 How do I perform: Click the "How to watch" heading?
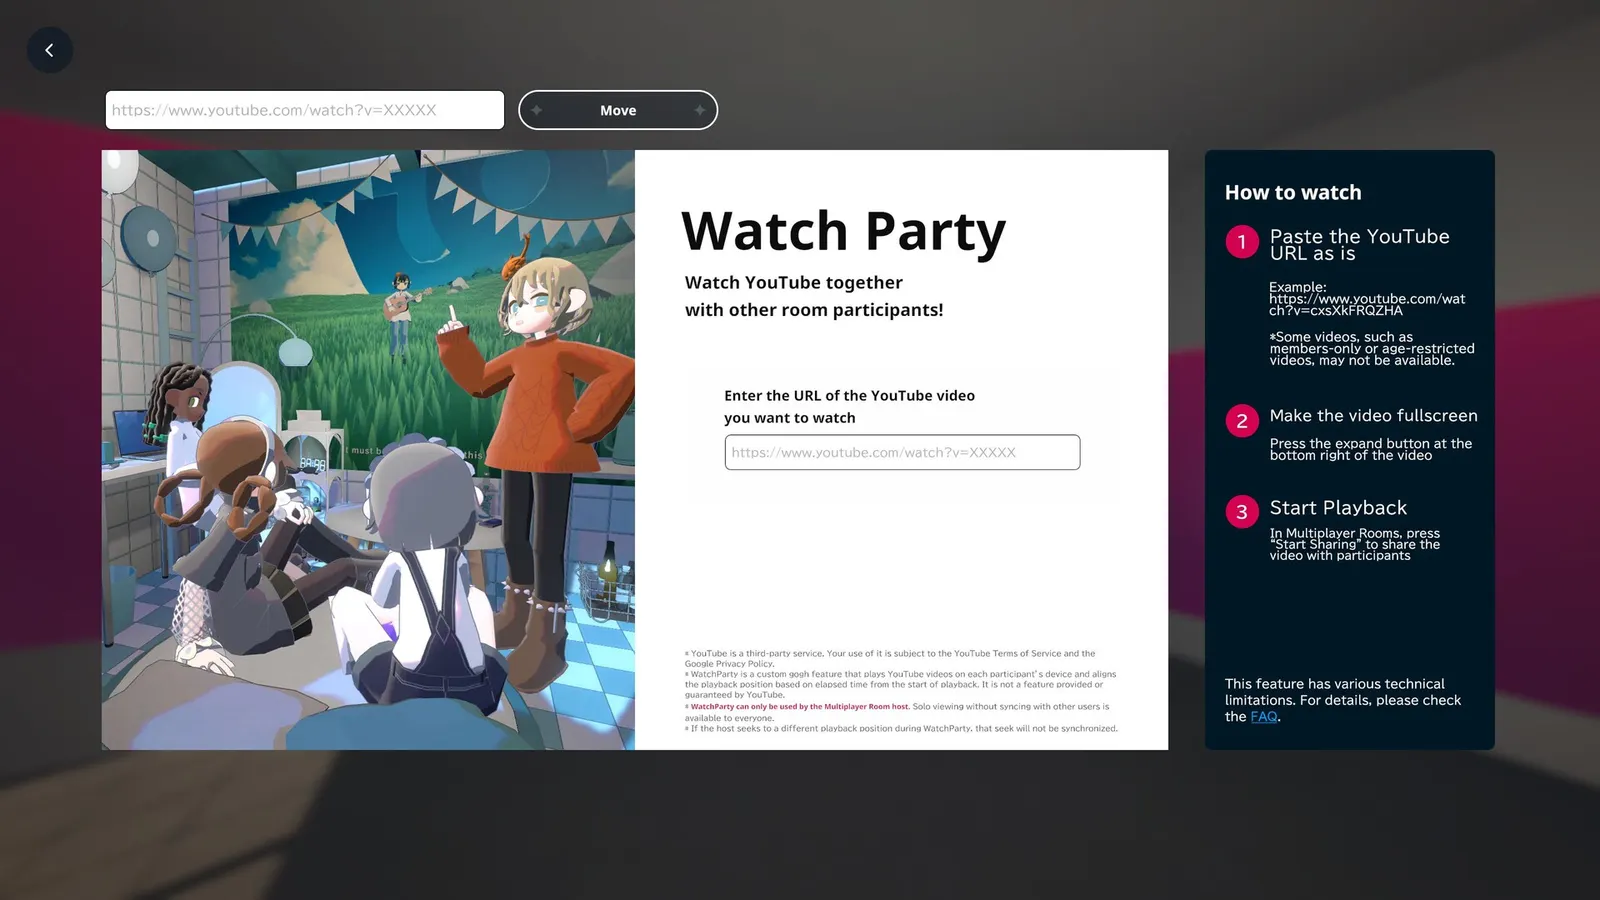(x=1293, y=192)
